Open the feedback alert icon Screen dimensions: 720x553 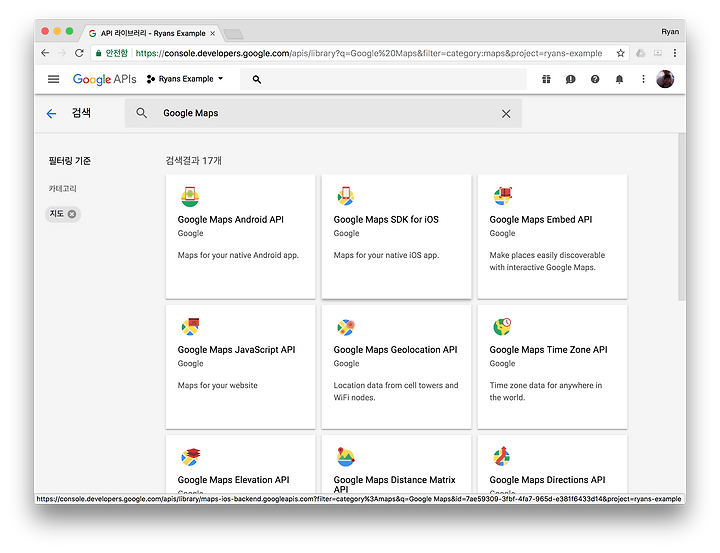[x=570, y=79]
